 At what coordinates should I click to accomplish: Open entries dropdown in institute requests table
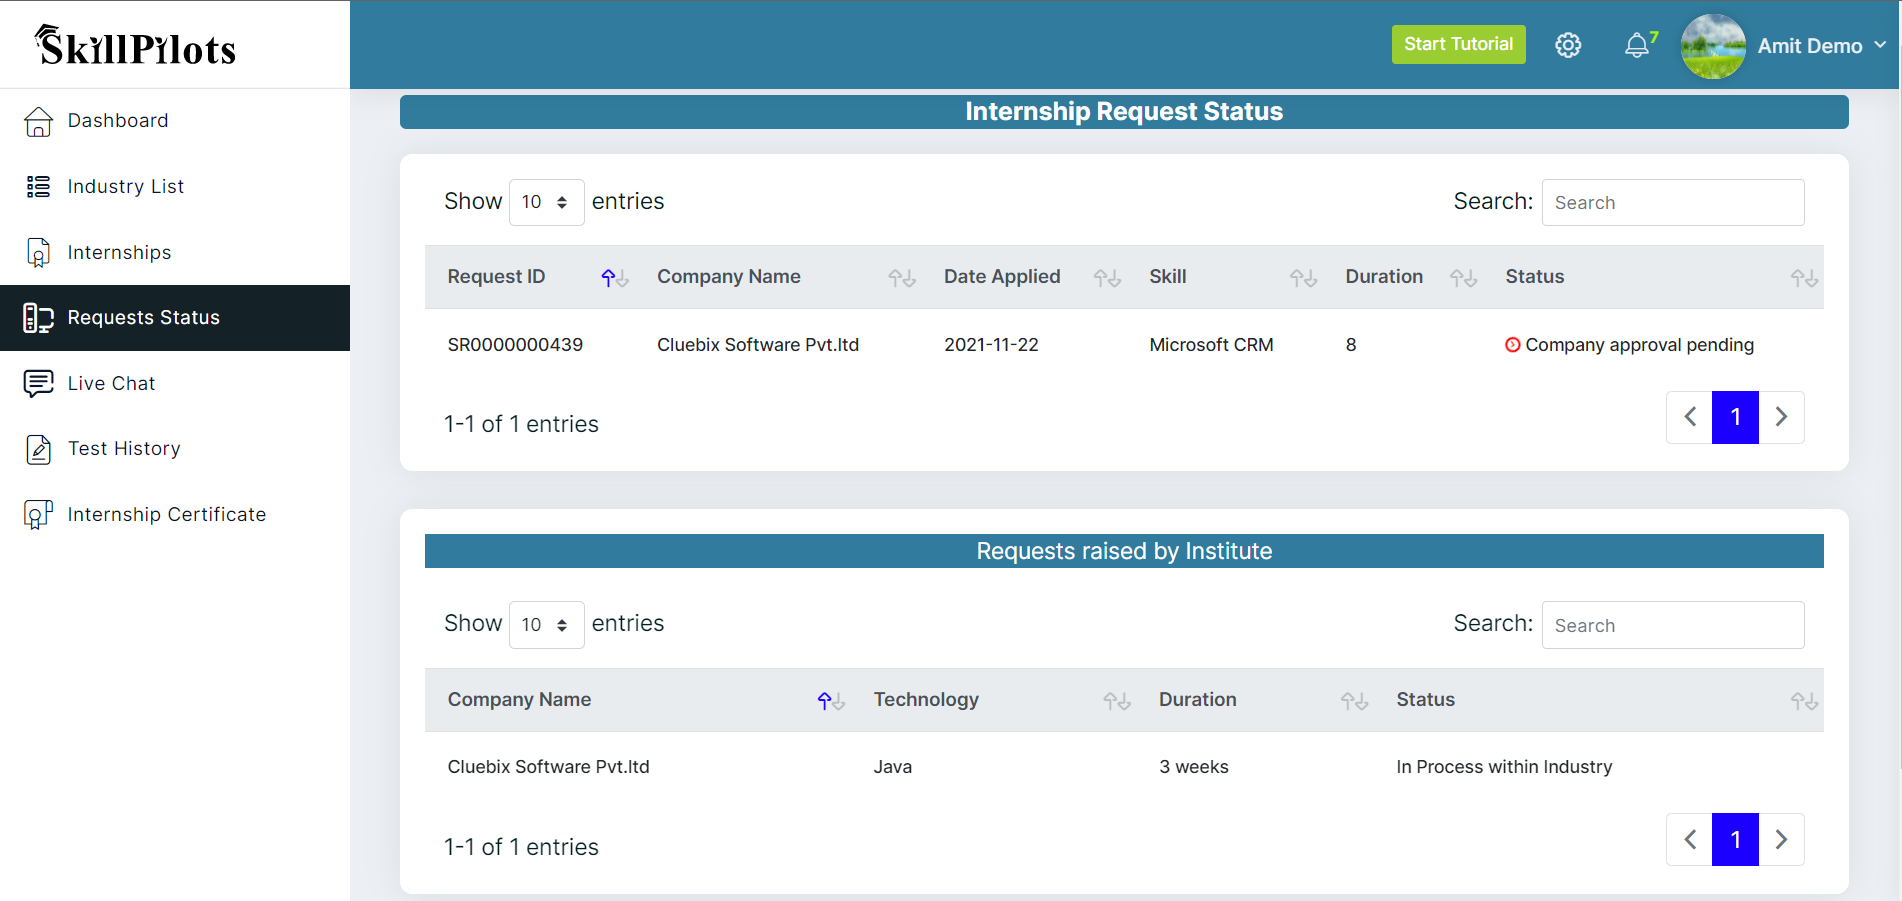pyautogui.click(x=546, y=625)
